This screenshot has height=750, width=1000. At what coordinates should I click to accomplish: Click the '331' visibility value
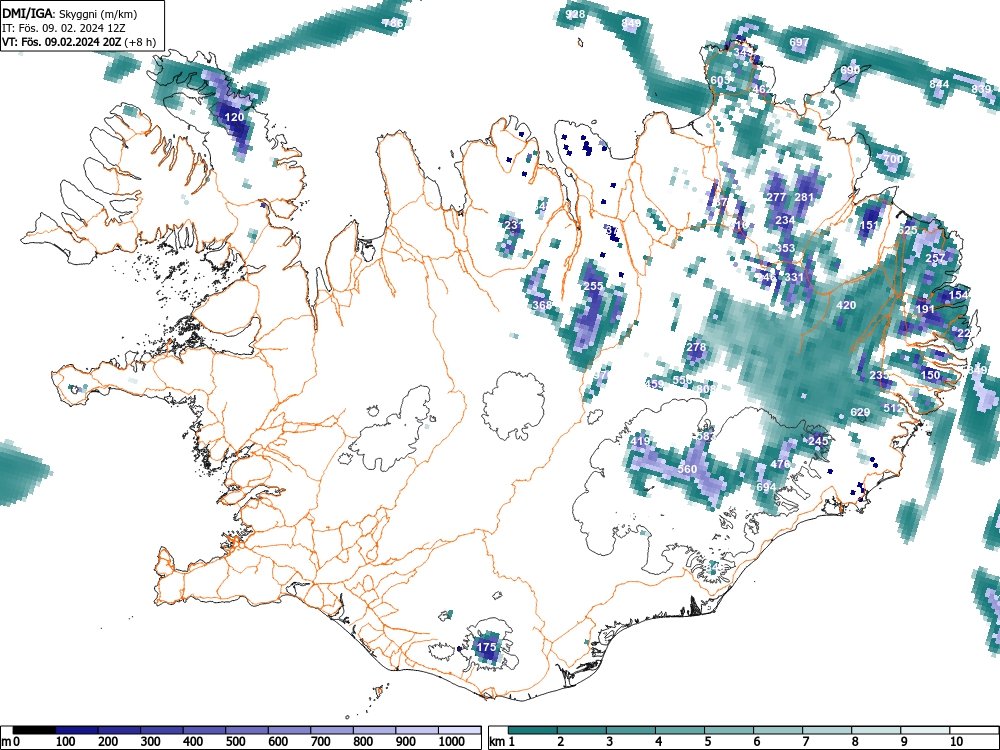point(794,277)
